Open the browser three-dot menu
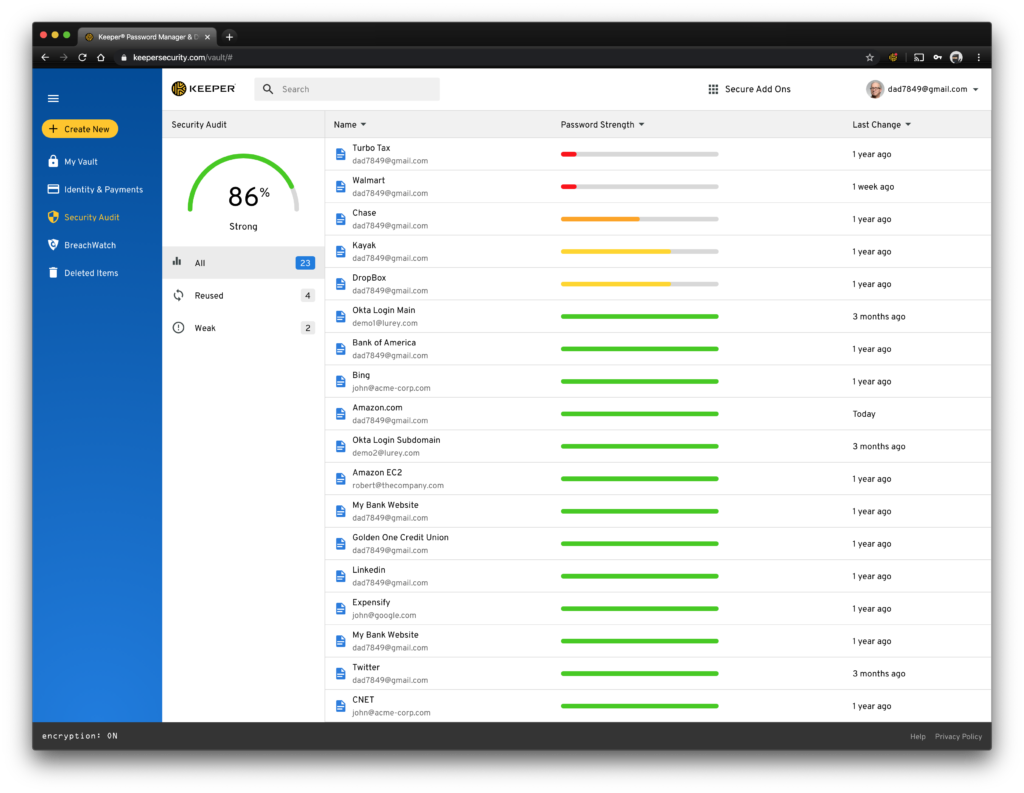The width and height of the screenshot is (1024, 793). 978,57
